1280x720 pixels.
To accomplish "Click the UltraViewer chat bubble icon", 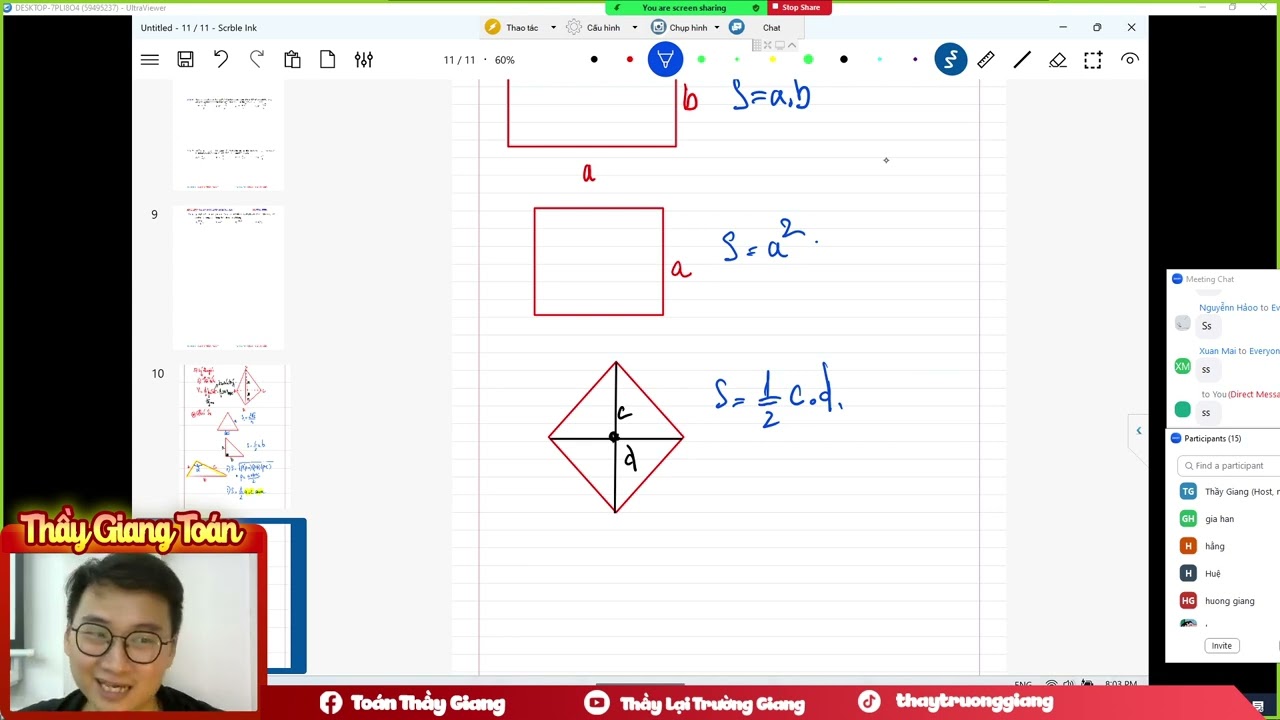I will (x=737, y=27).
